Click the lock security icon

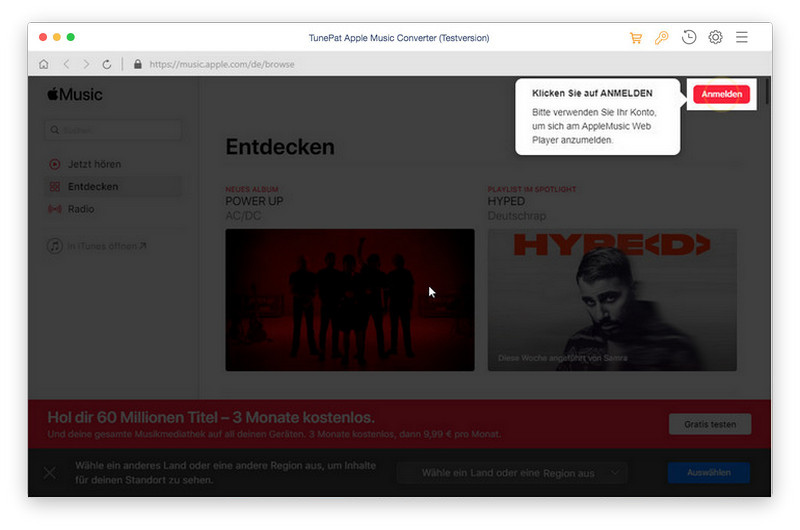(x=138, y=64)
